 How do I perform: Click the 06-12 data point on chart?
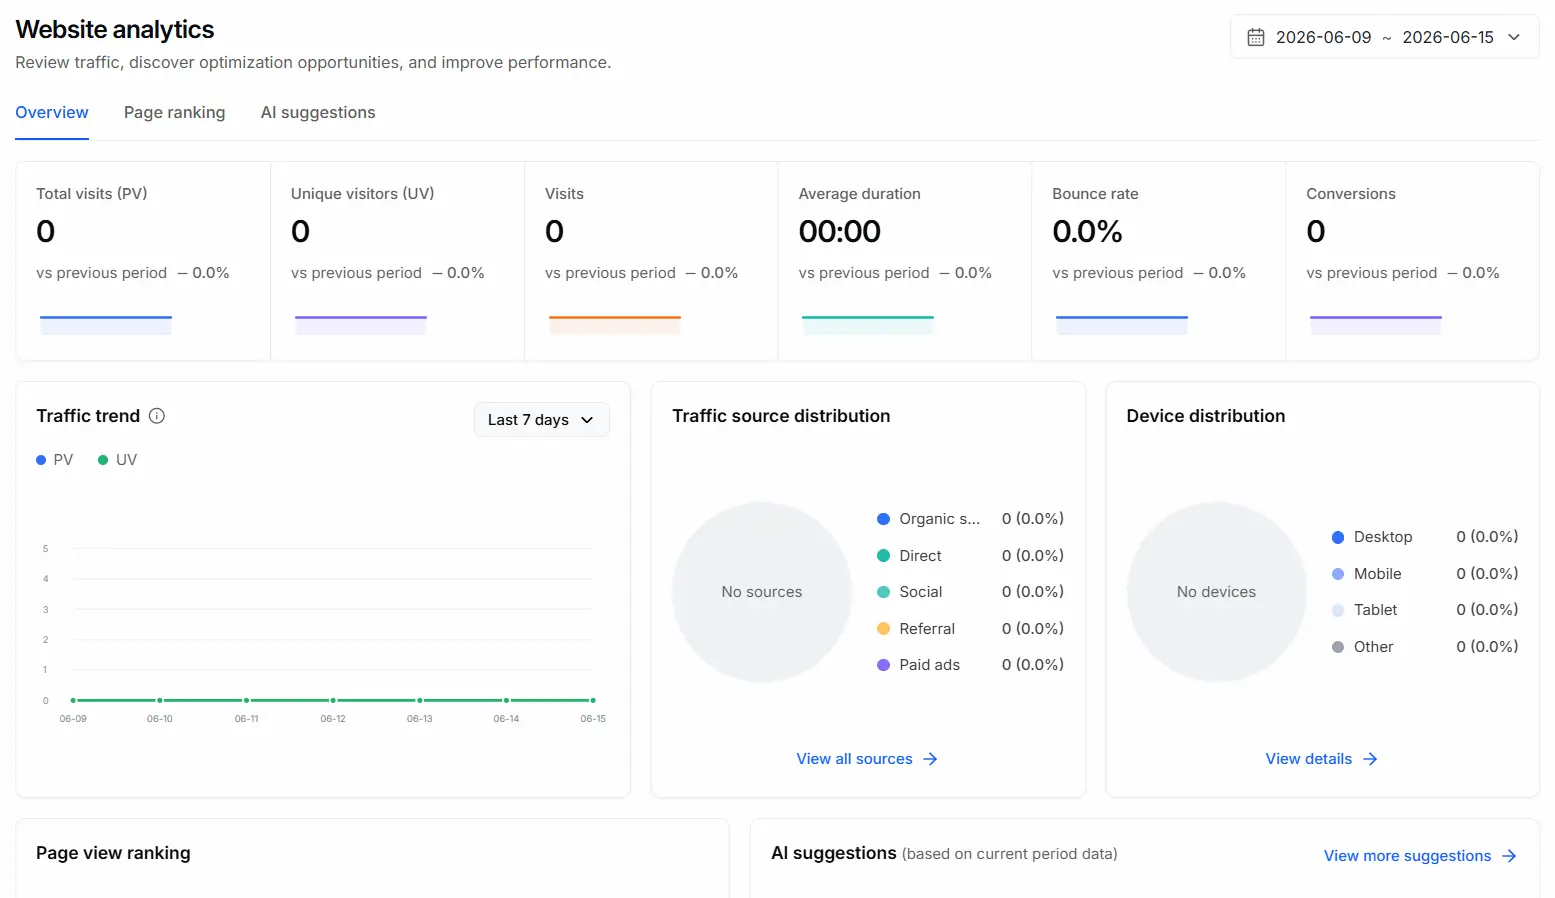pos(333,700)
